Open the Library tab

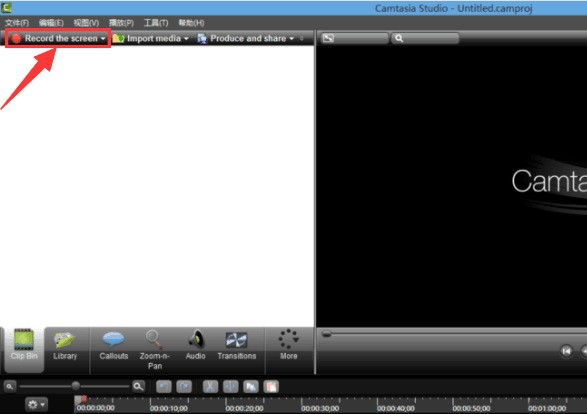[65, 345]
